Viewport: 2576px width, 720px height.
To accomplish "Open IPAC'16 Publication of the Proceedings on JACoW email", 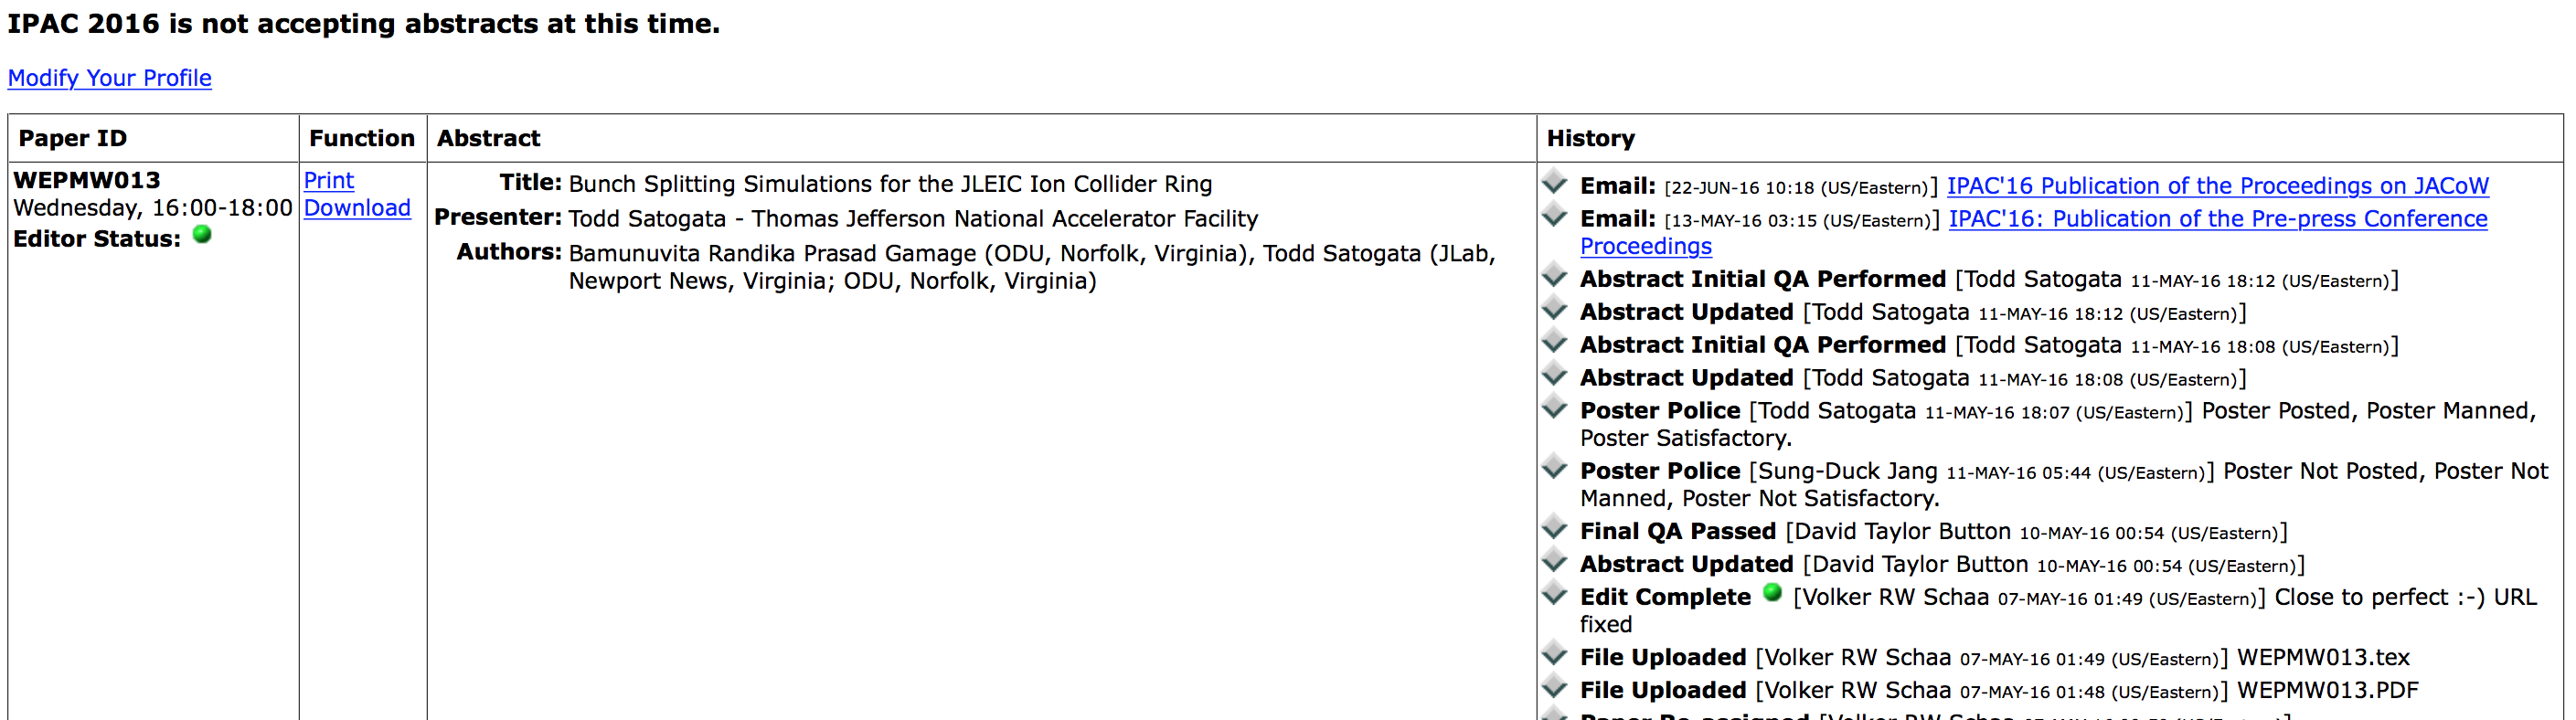I will click(2217, 186).
